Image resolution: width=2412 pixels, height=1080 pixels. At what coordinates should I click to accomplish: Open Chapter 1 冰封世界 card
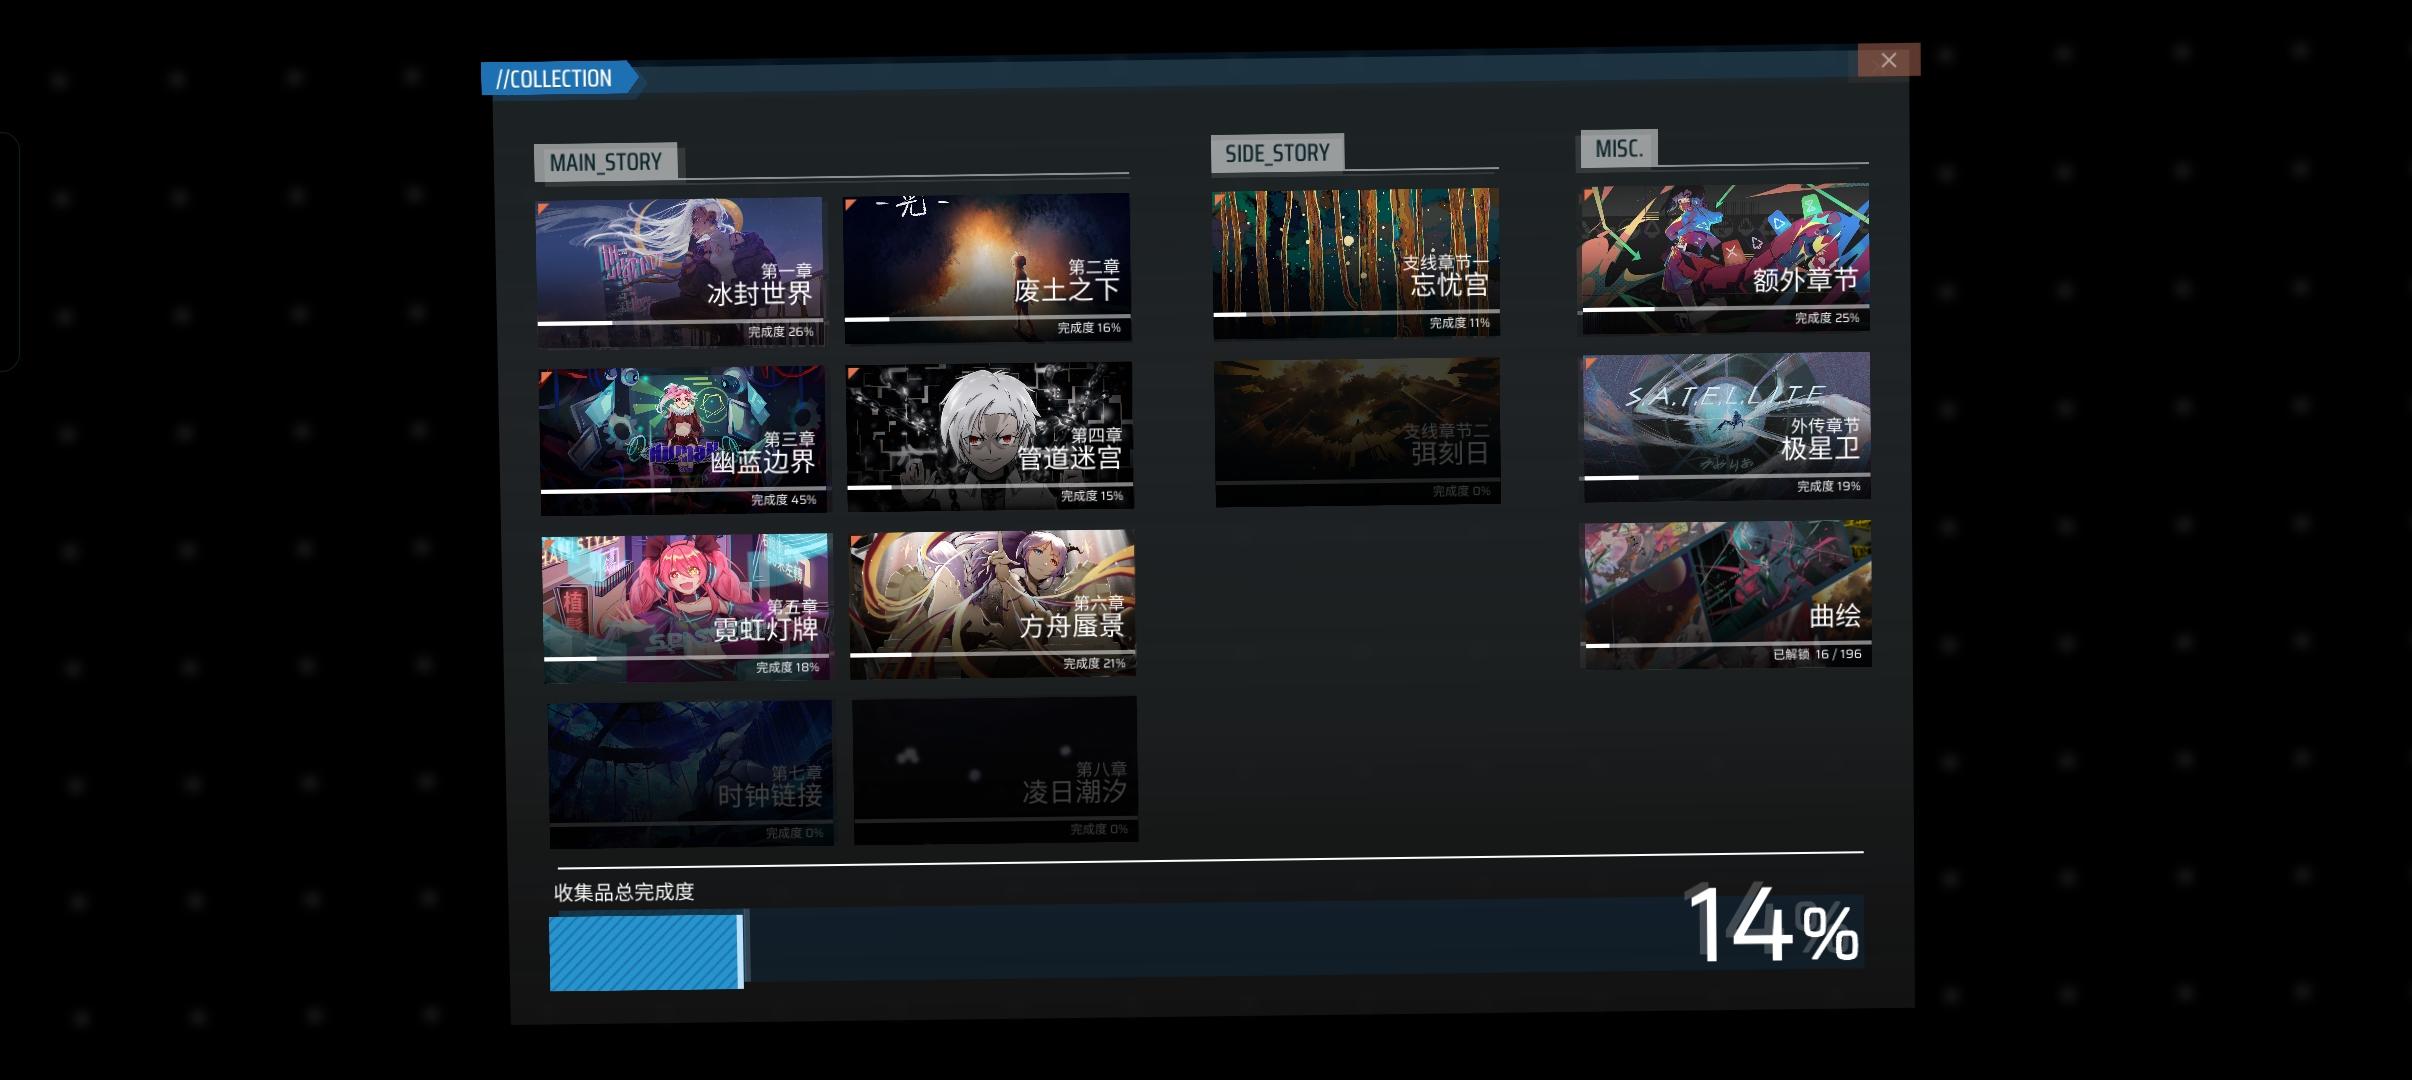click(x=680, y=271)
